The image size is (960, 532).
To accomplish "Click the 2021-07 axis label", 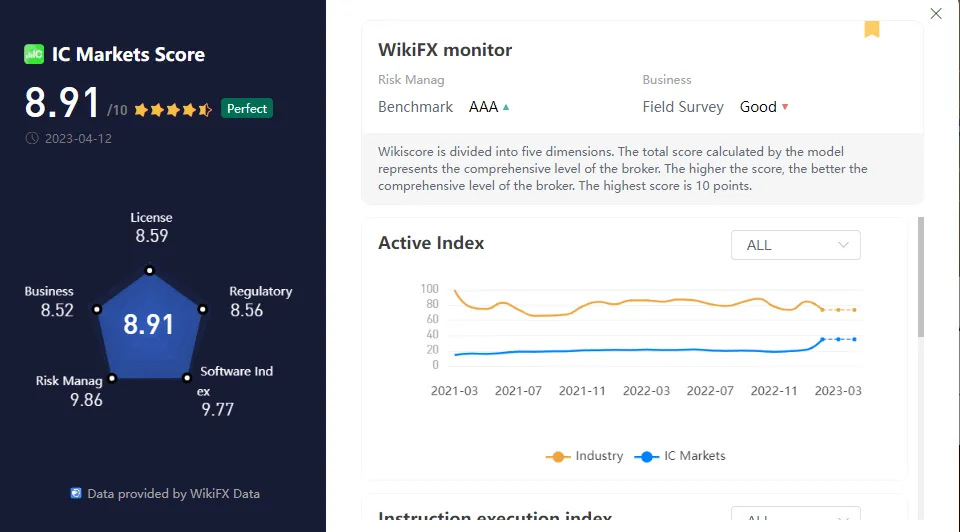I will pyautogui.click(x=518, y=391).
